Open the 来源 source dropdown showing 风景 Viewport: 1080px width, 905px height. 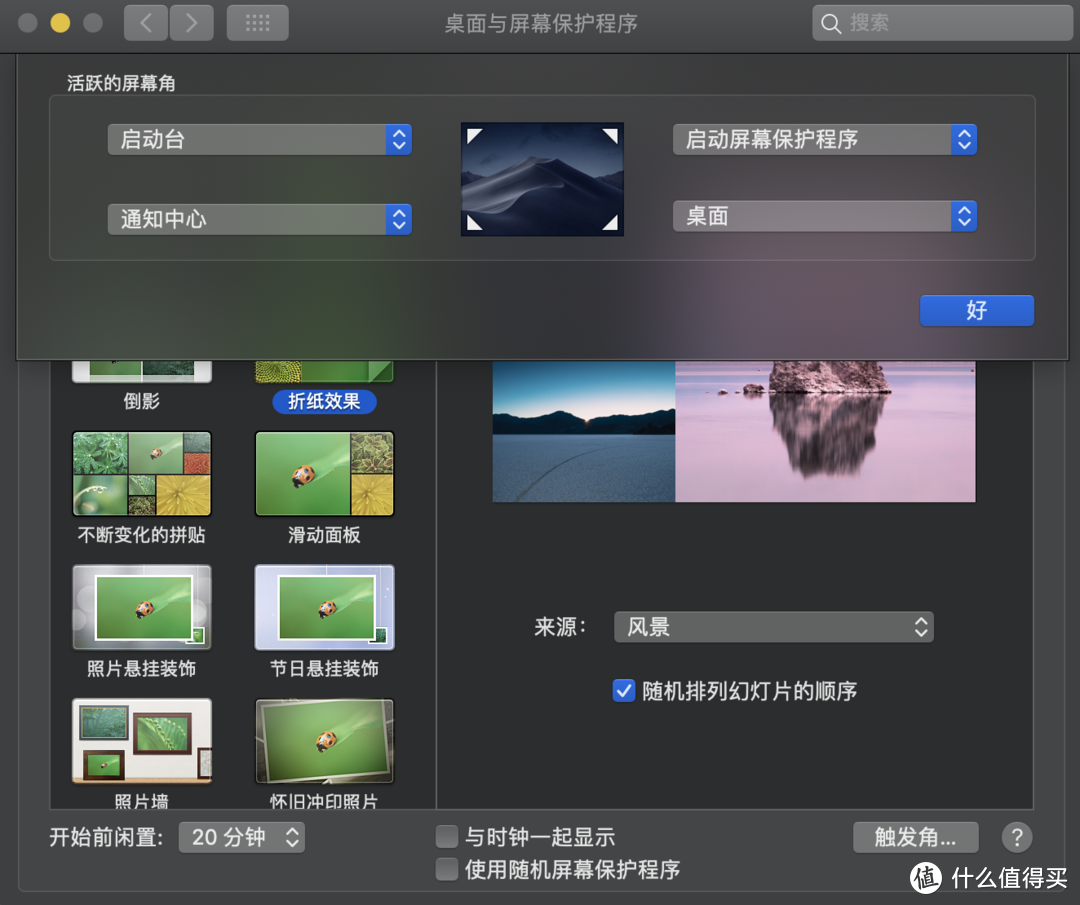pyautogui.click(x=773, y=626)
